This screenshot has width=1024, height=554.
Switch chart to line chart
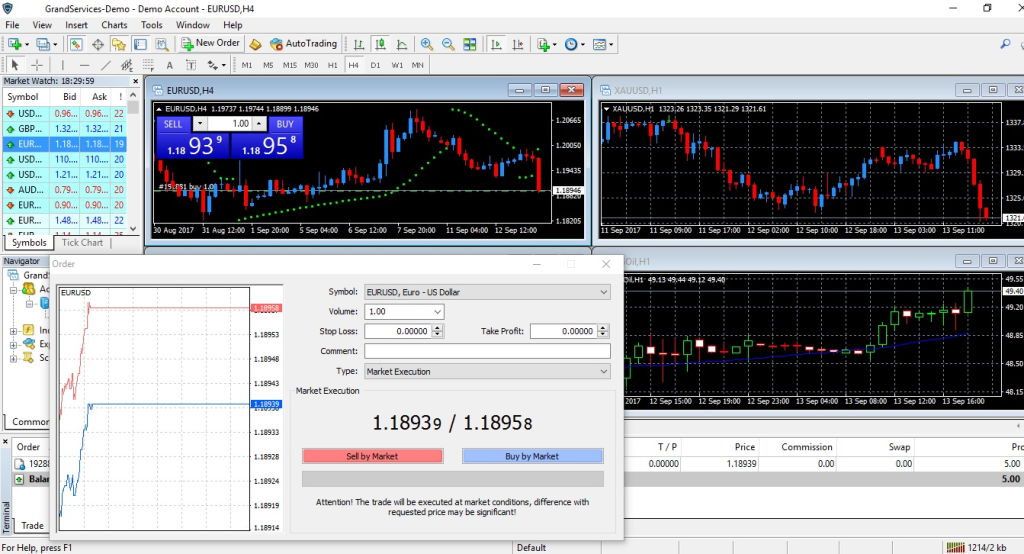click(x=402, y=44)
